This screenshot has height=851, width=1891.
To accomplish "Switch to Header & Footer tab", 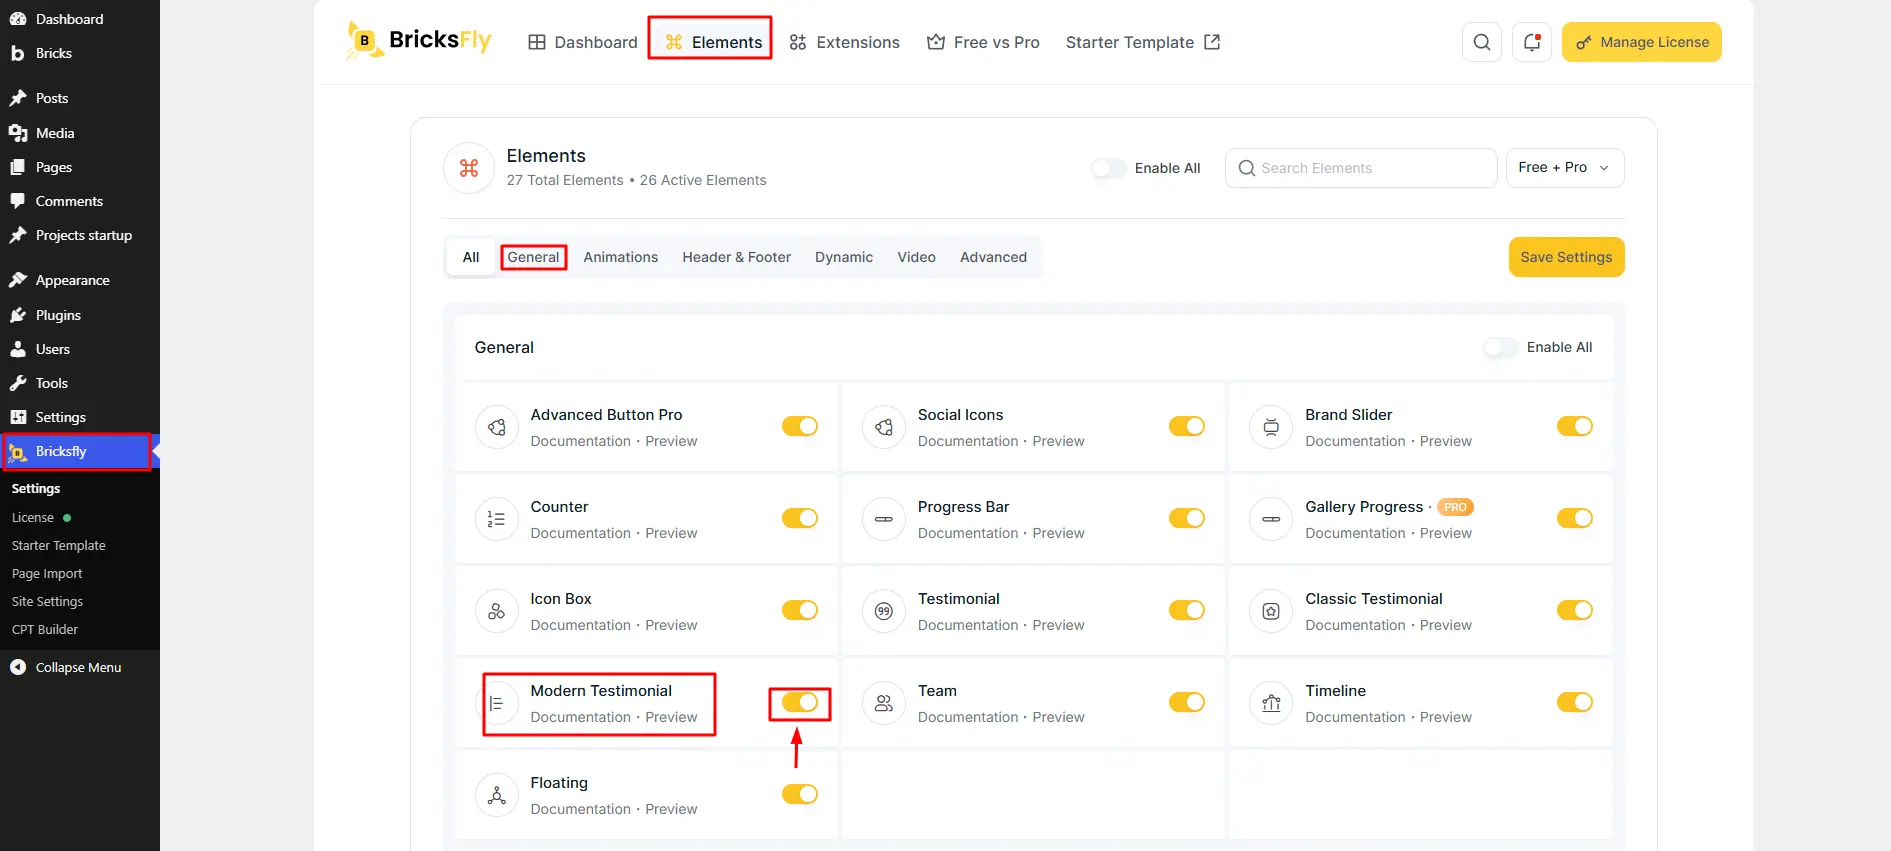I will point(737,257).
